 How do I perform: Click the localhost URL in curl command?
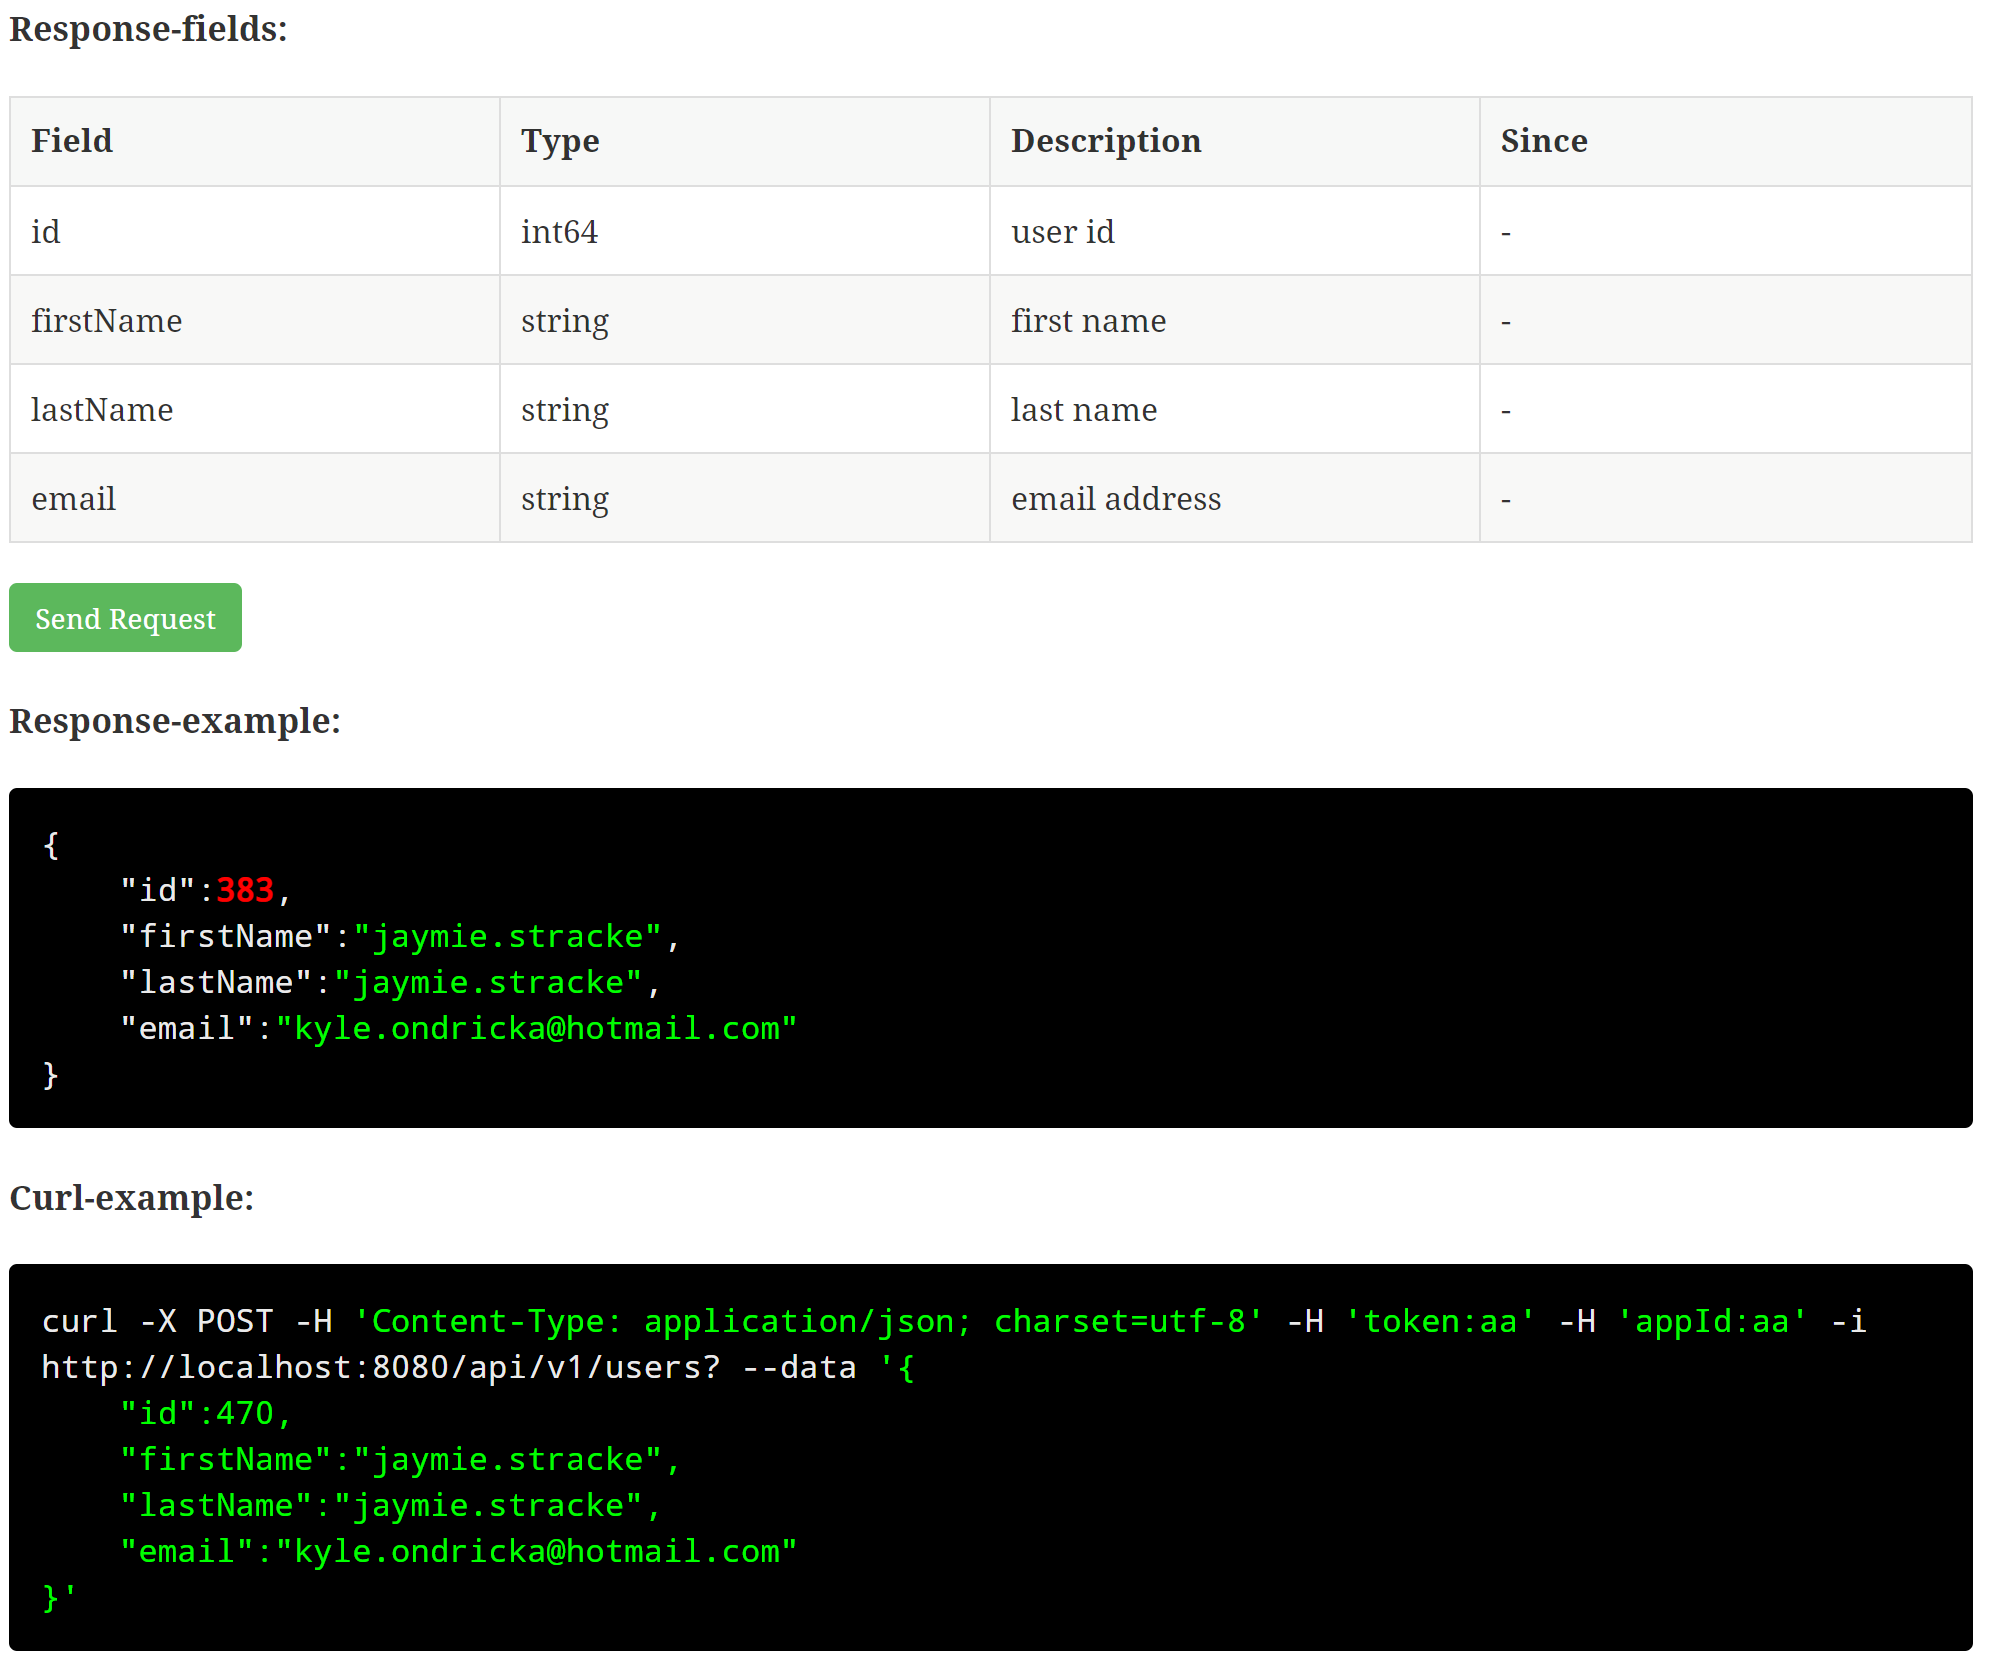[380, 1367]
